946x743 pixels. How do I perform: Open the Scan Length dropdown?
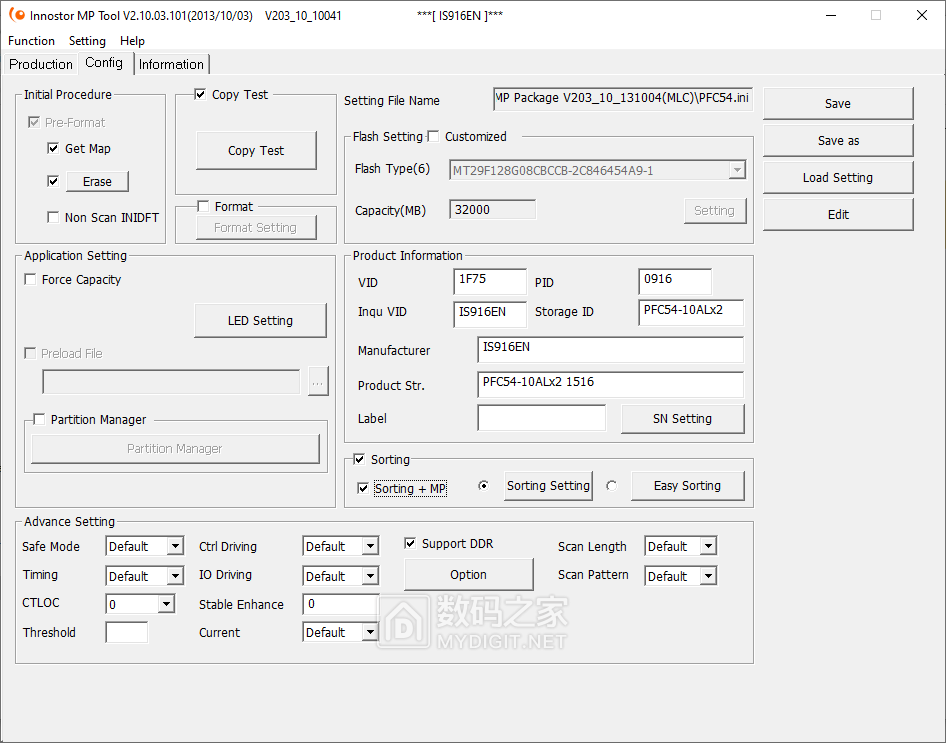[x=708, y=546]
